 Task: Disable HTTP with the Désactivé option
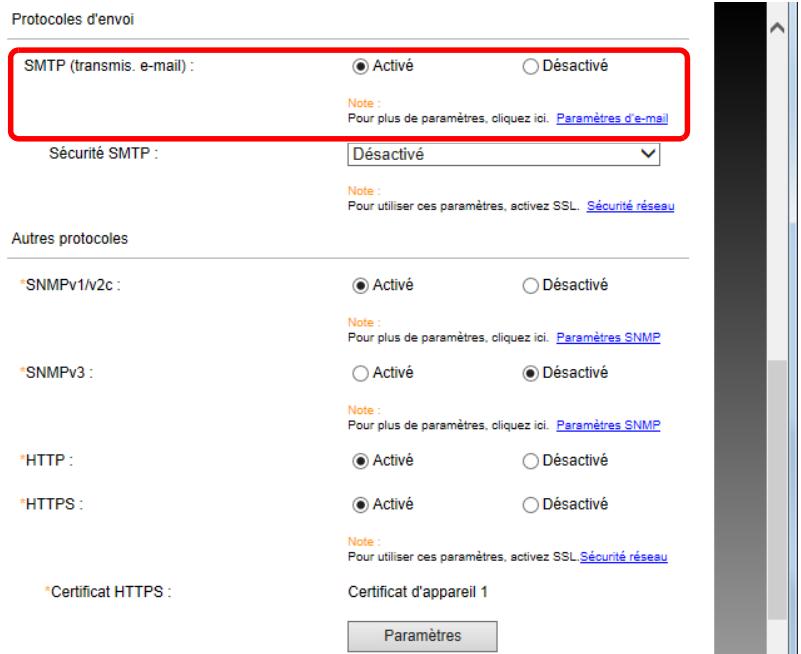[530, 461]
